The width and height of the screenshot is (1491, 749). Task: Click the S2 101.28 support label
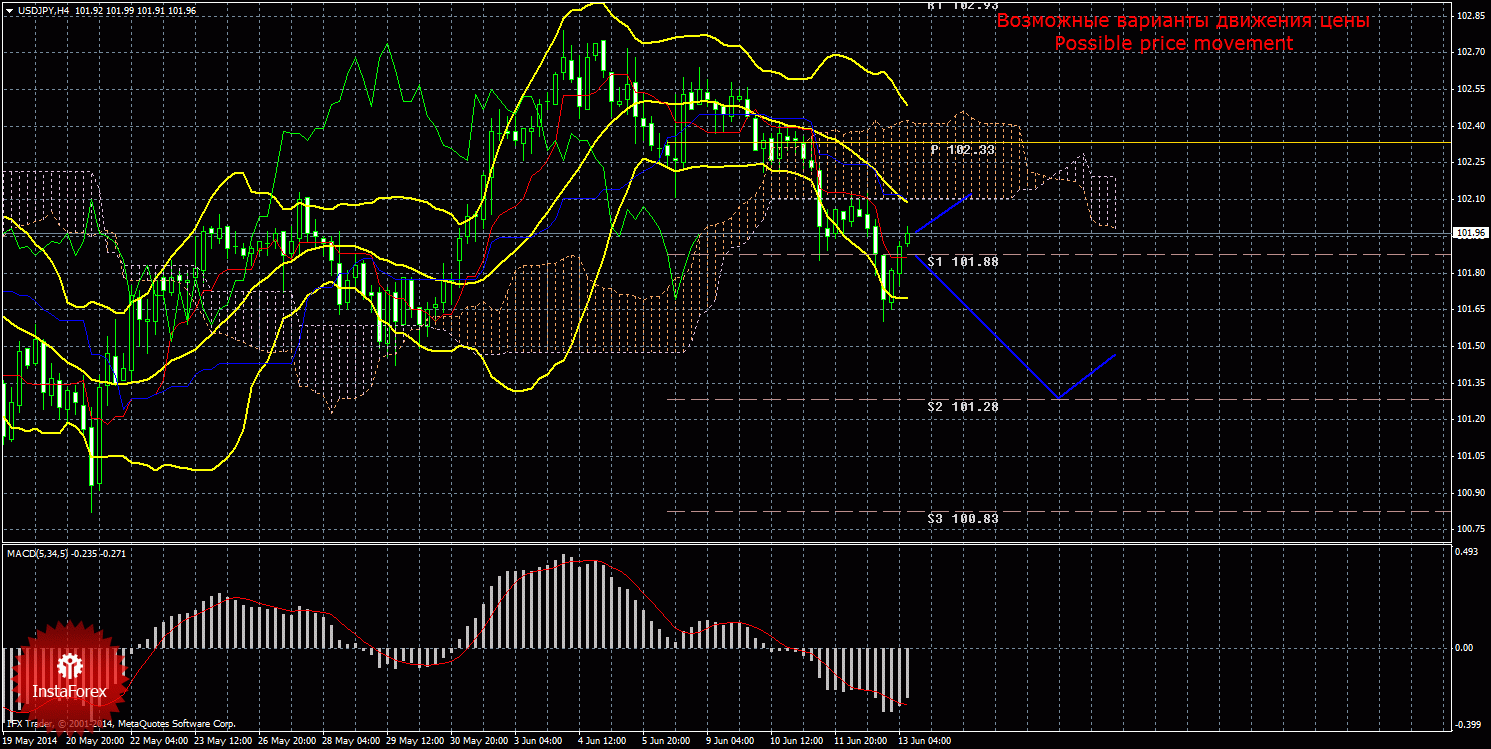tap(962, 406)
